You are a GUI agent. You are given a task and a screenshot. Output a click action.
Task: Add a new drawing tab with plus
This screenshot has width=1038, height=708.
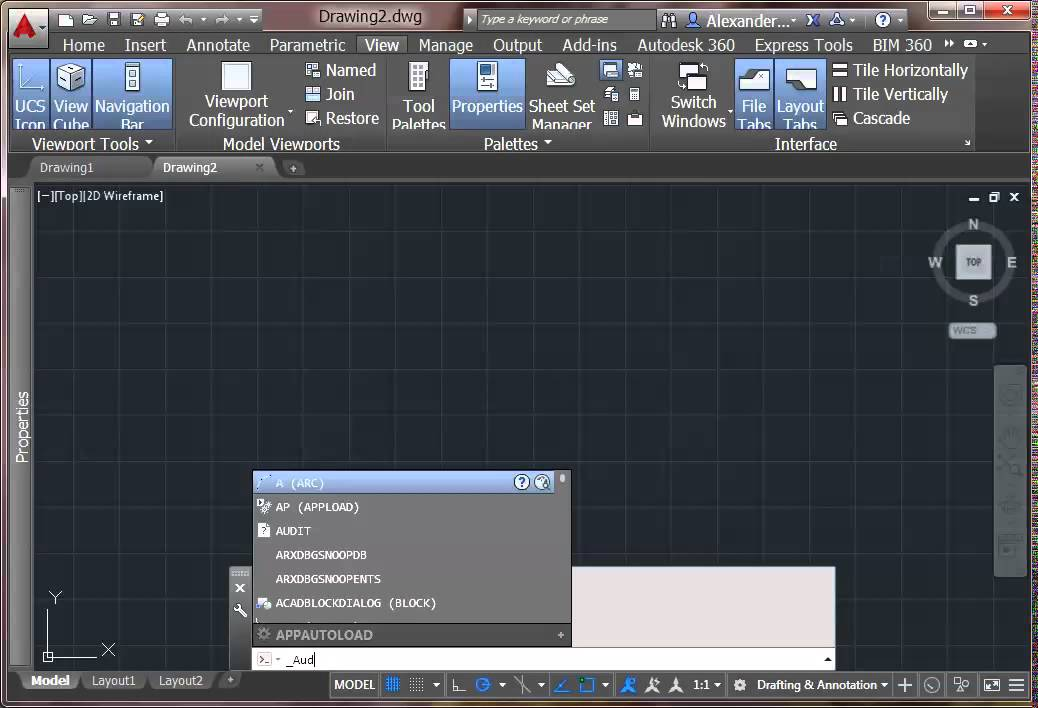click(x=293, y=168)
